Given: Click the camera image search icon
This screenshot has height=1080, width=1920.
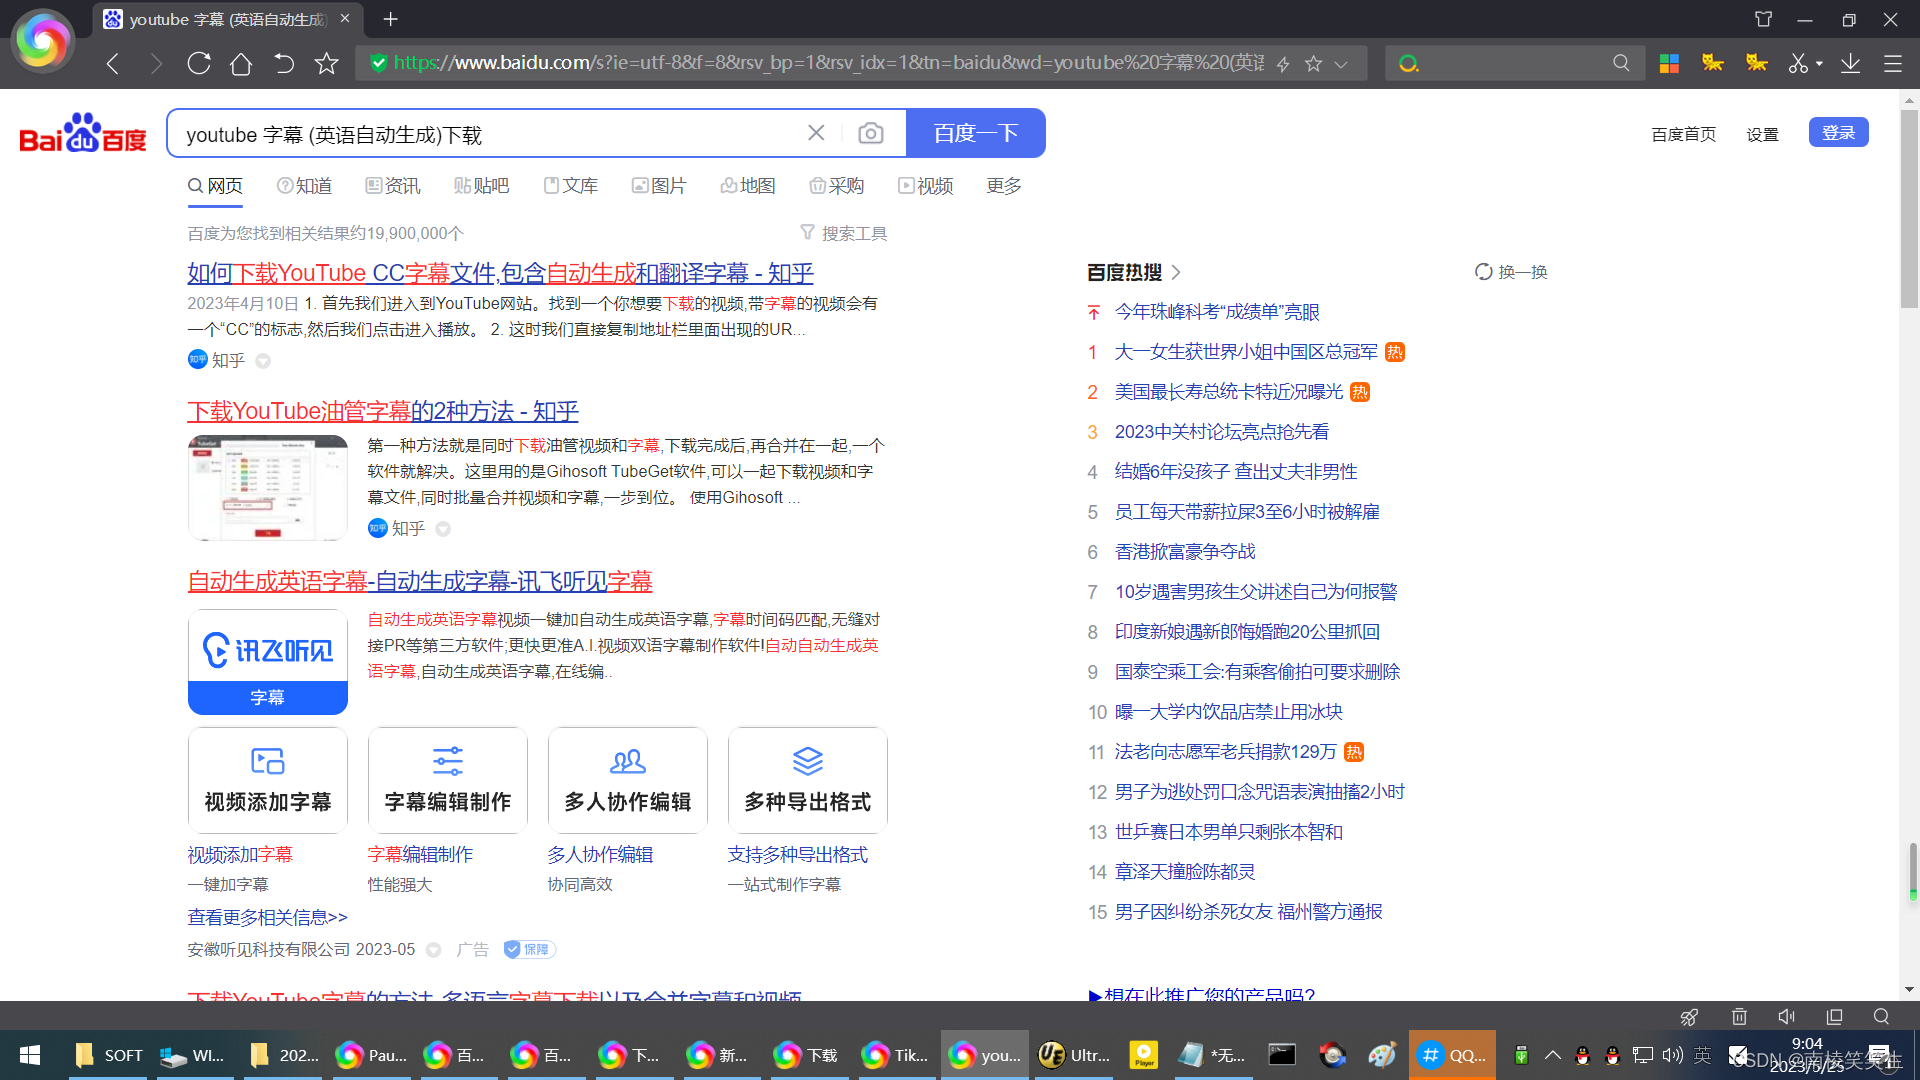Looking at the screenshot, I should 870,134.
